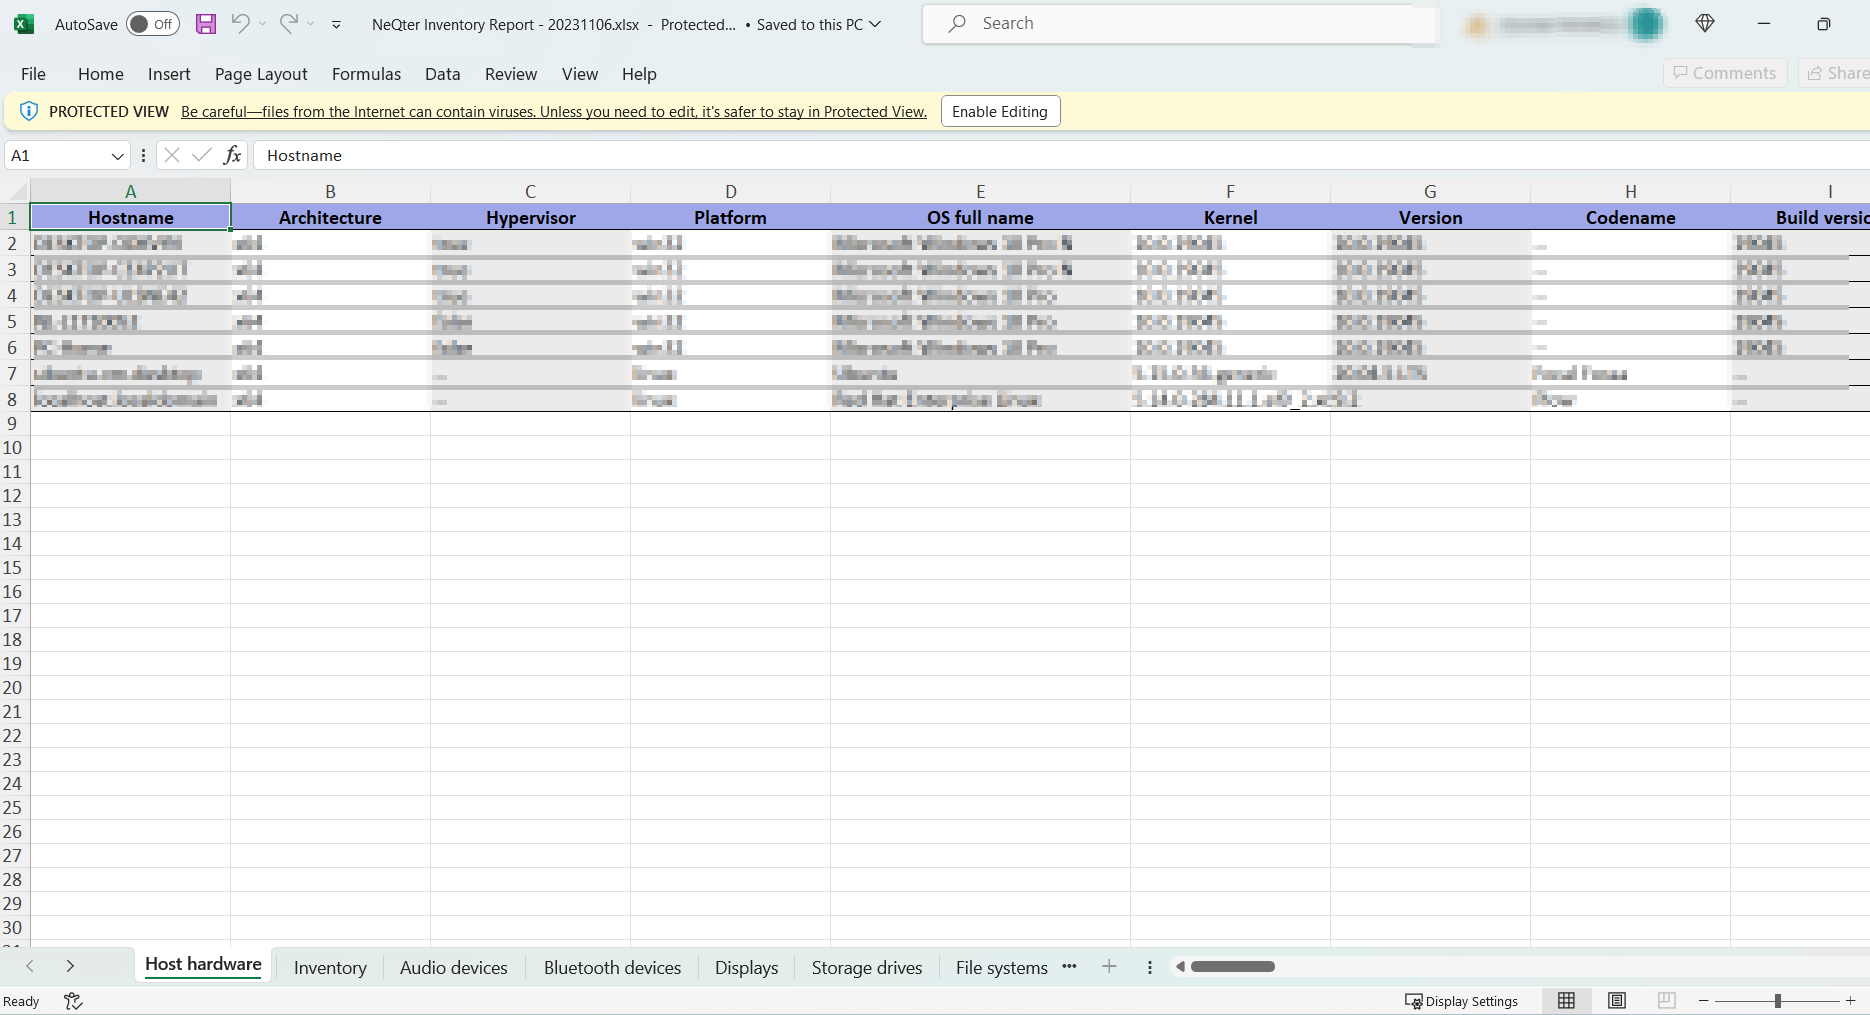Viewport: 1870px width, 1015px height.
Task: Click the next sheet navigation arrow
Action: coord(70,966)
